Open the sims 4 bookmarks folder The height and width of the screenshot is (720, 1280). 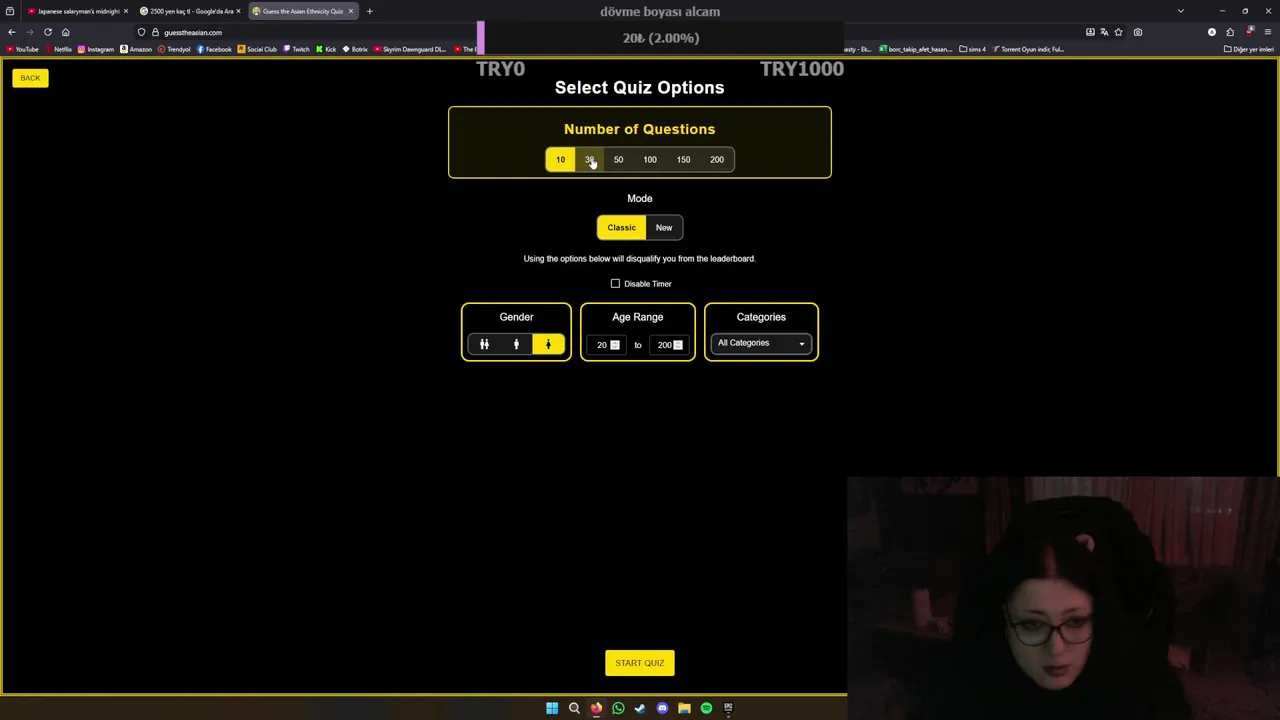pos(972,49)
